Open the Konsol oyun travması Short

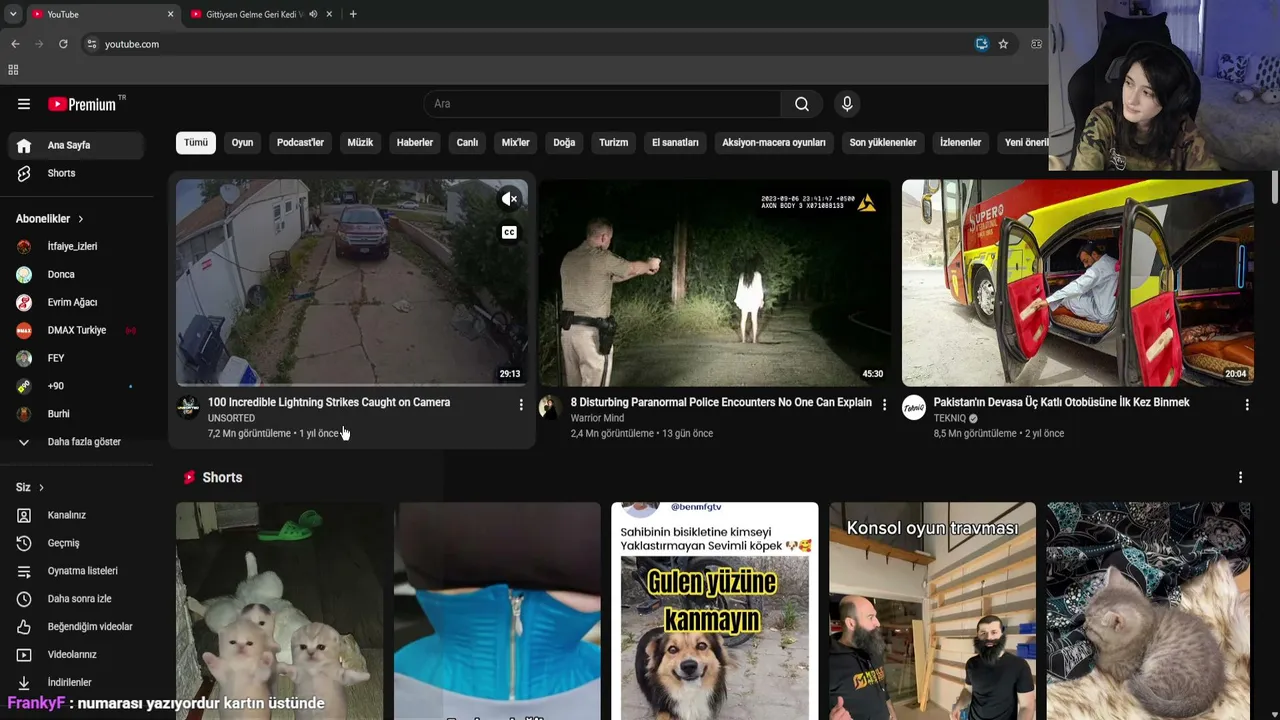[x=932, y=611]
